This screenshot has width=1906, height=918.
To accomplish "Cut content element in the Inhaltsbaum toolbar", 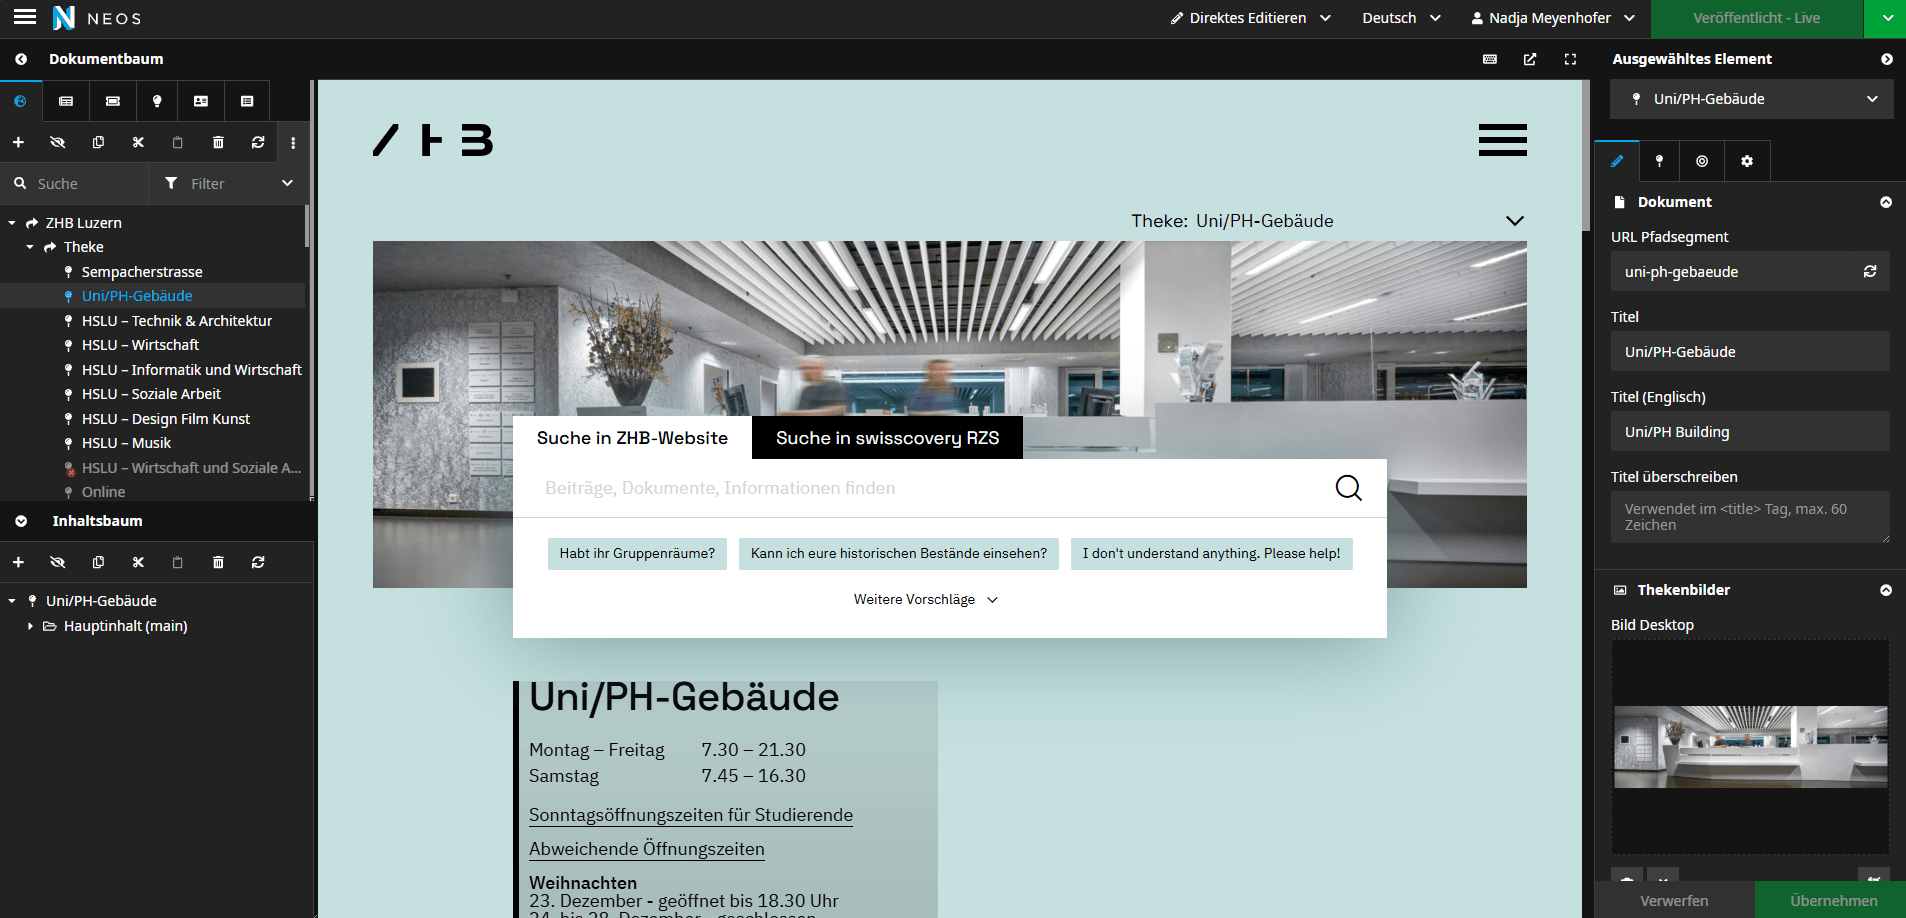I will point(138,562).
